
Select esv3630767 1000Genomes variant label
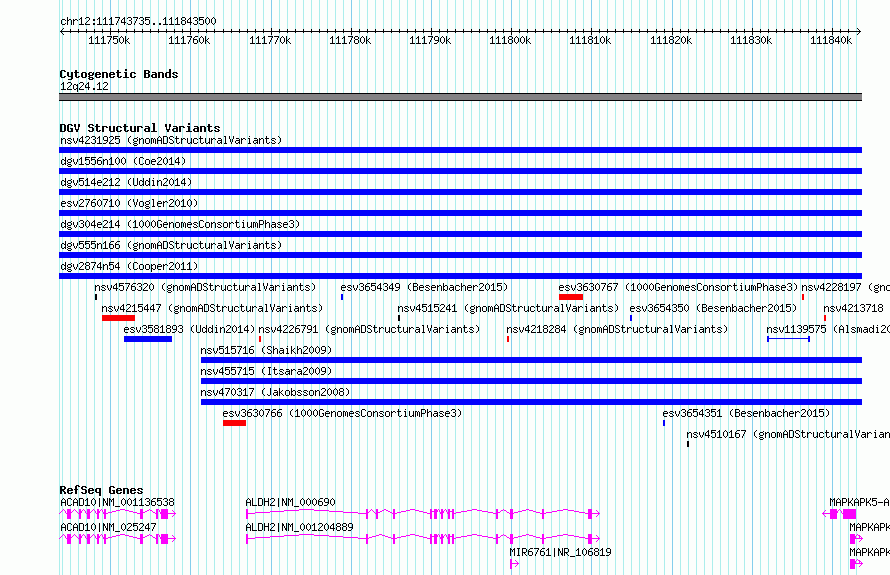(x=678, y=287)
